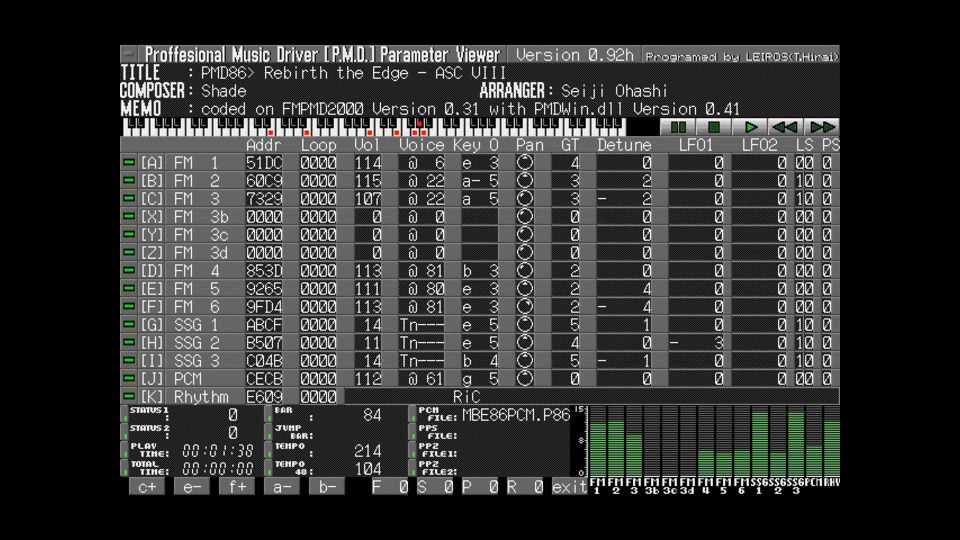Click the Tempo 48 value 104
Screen dimensions: 960x540
coord(367,469)
